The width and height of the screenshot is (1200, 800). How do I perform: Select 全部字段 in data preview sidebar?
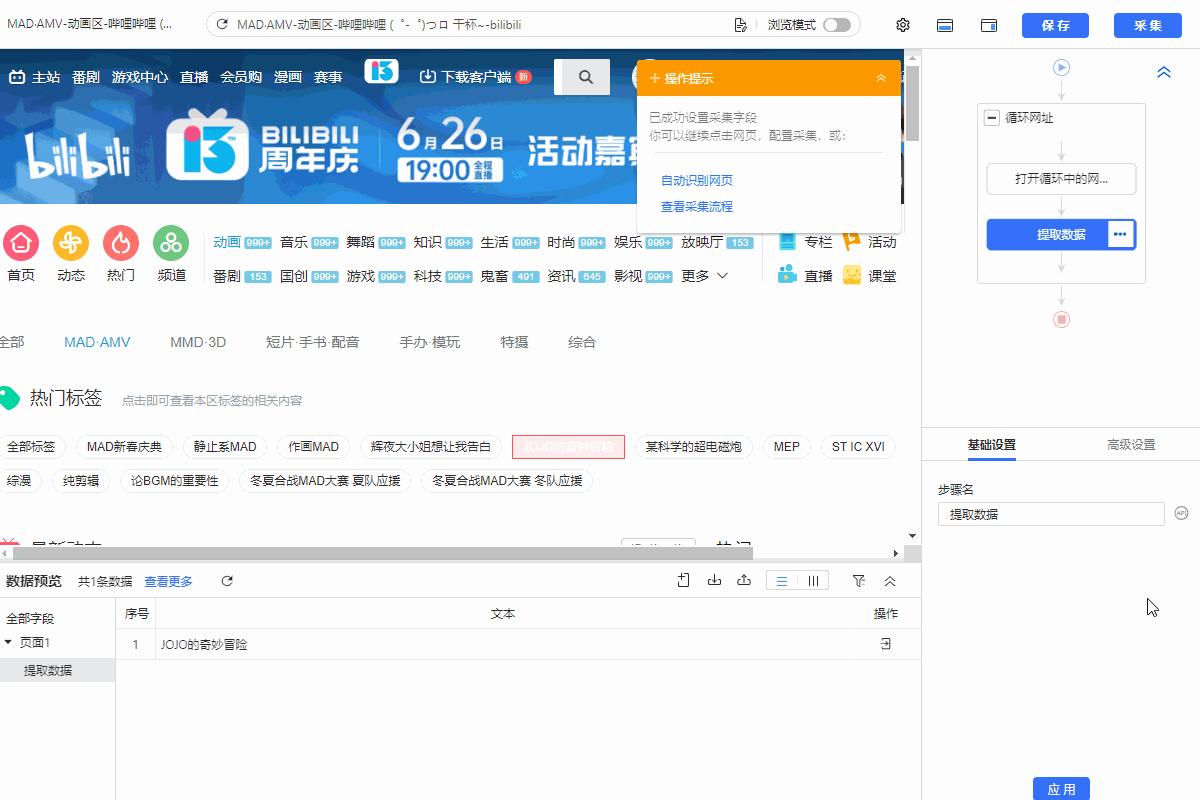(x=30, y=619)
